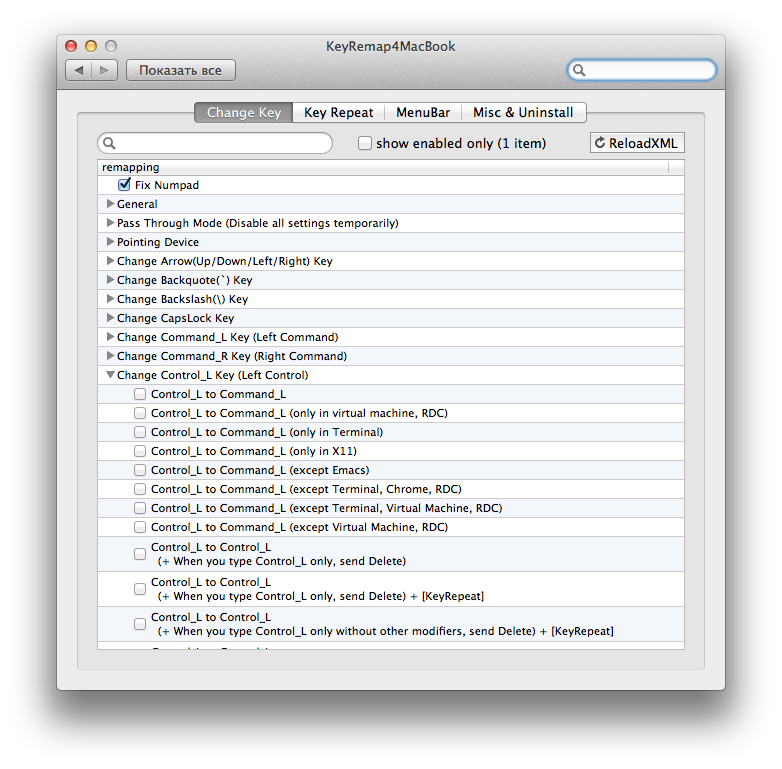Check Control_L only send Delete option
This screenshot has height=769, width=782.
140,554
